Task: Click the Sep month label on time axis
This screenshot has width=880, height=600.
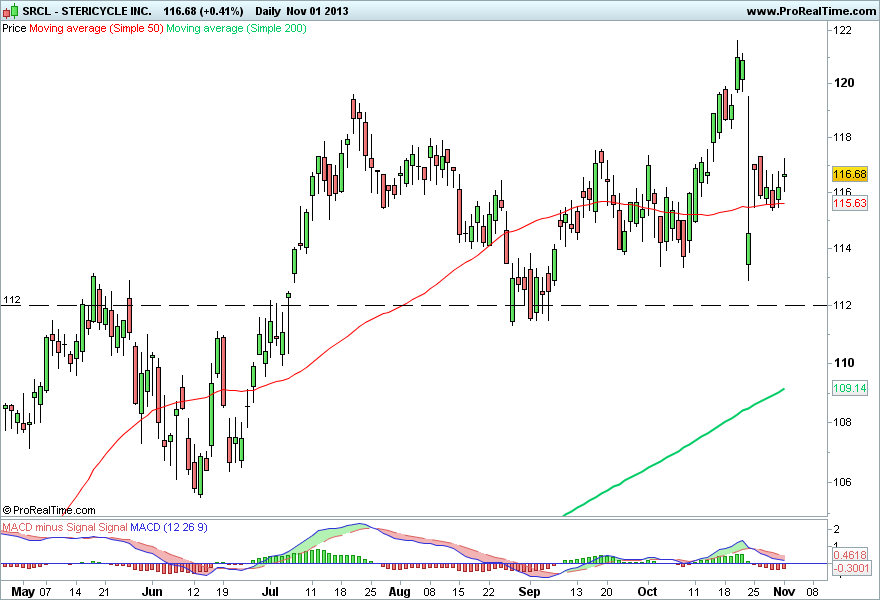Action: (529, 592)
